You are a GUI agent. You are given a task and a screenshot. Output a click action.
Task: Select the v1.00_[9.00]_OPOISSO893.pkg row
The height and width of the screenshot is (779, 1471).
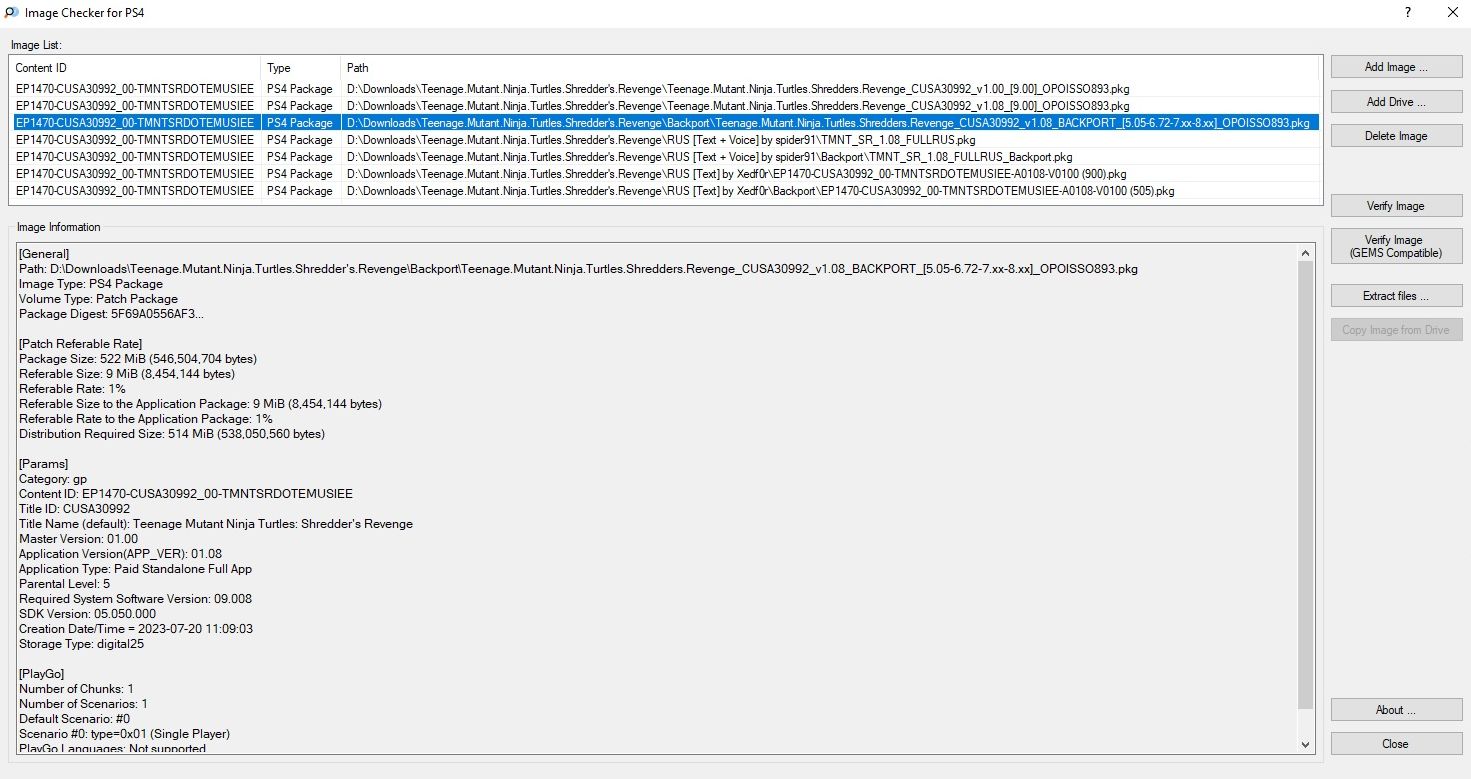tap(665, 89)
